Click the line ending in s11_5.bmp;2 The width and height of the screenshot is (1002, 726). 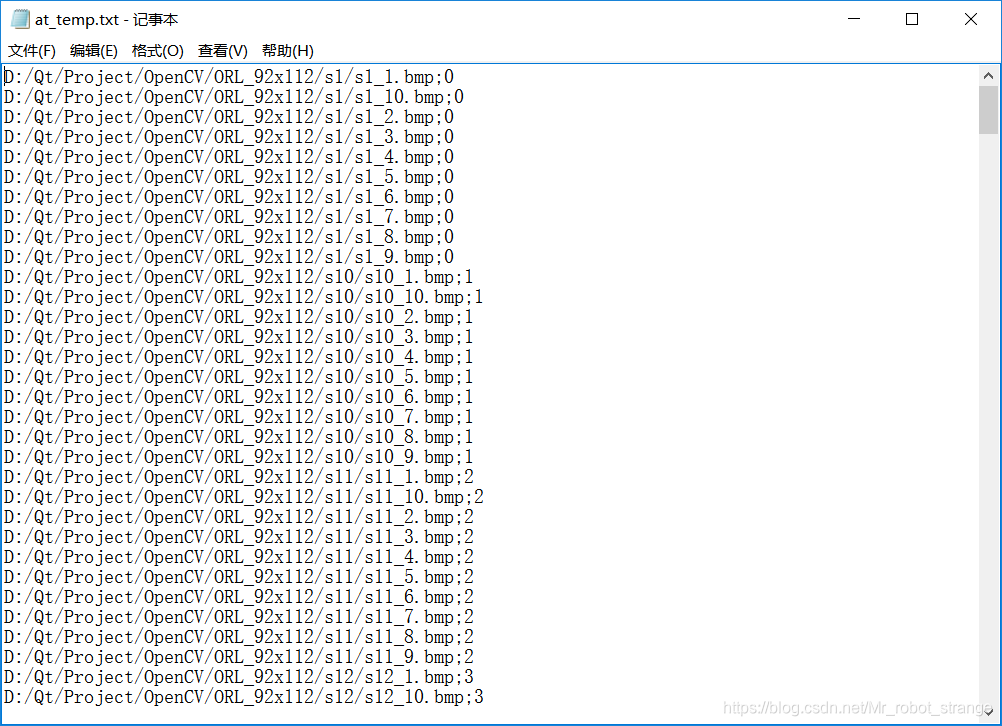click(x=238, y=577)
